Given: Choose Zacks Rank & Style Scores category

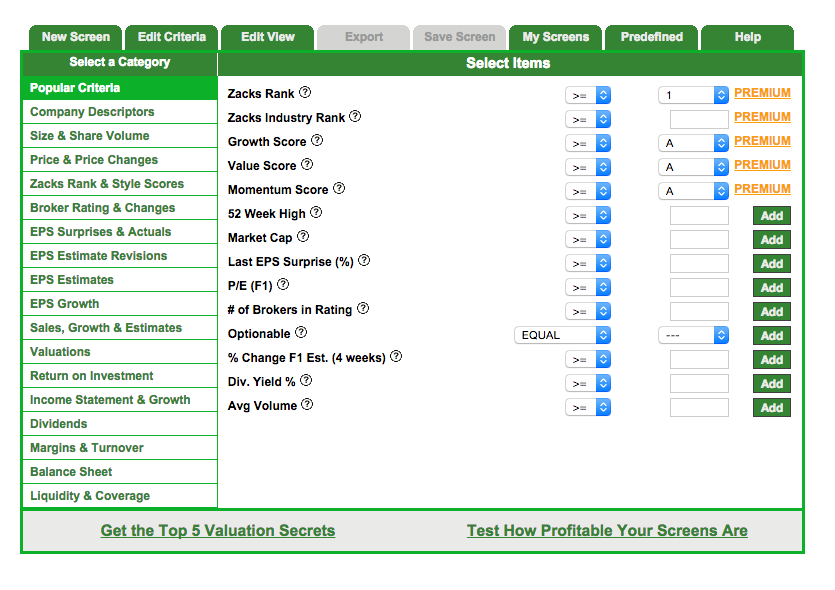Looking at the screenshot, I should tap(120, 184).
